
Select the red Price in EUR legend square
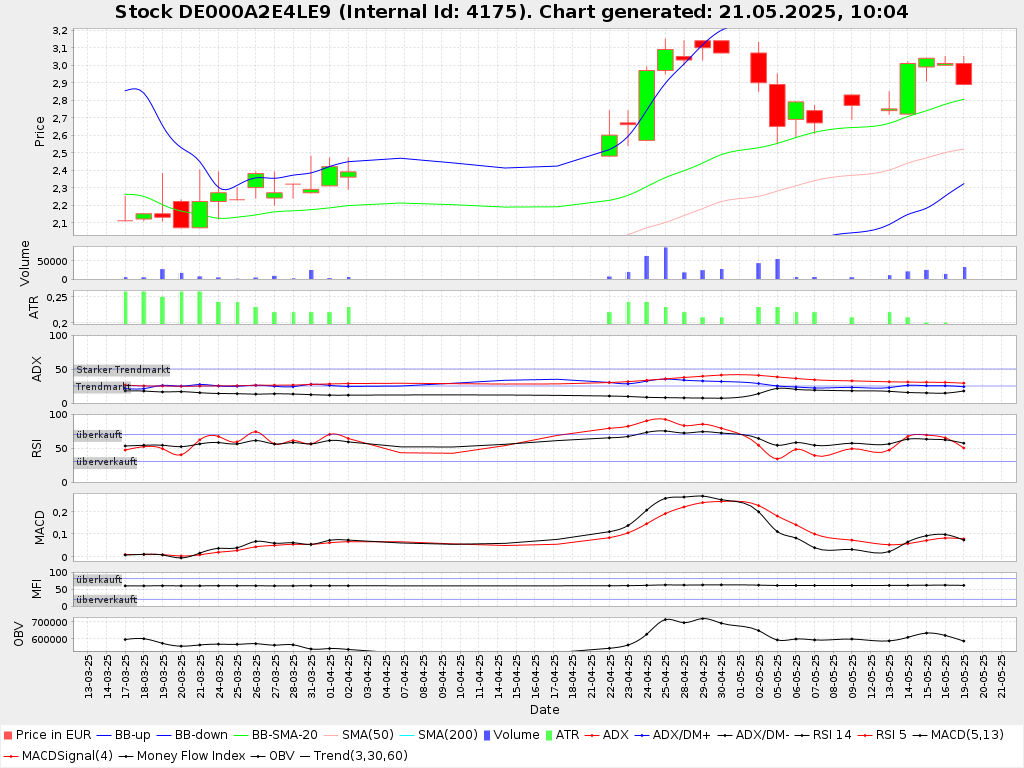pos(8,735)
